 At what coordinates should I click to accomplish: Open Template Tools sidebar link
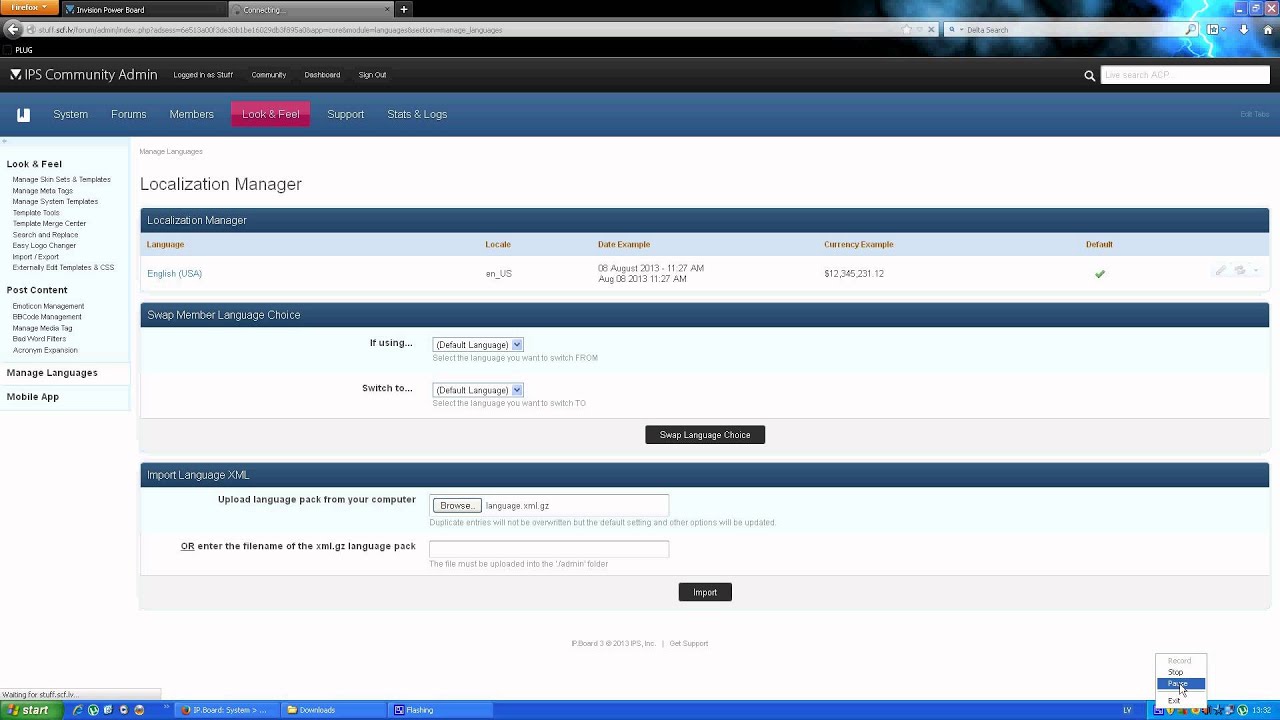(x=36, y=213)
